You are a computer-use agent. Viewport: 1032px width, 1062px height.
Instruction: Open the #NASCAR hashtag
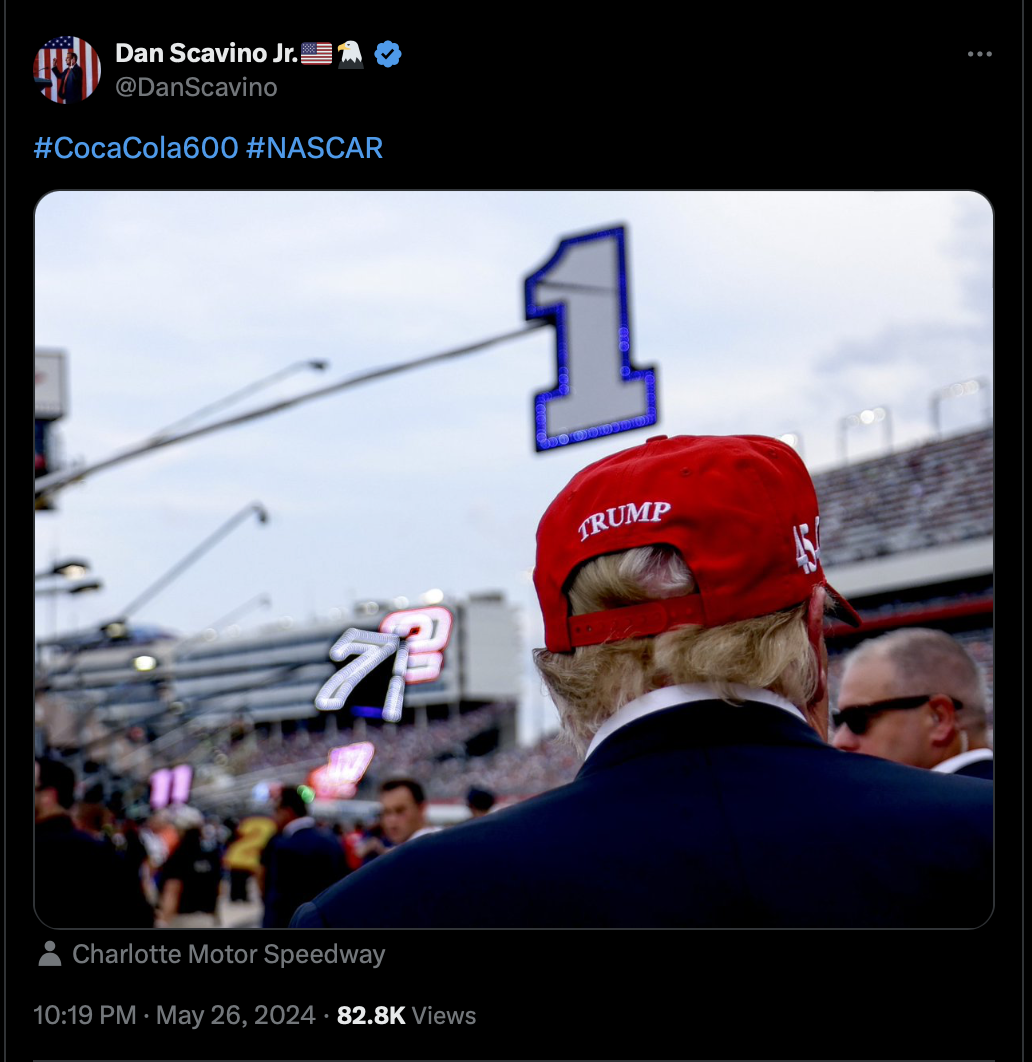[315, 148]
